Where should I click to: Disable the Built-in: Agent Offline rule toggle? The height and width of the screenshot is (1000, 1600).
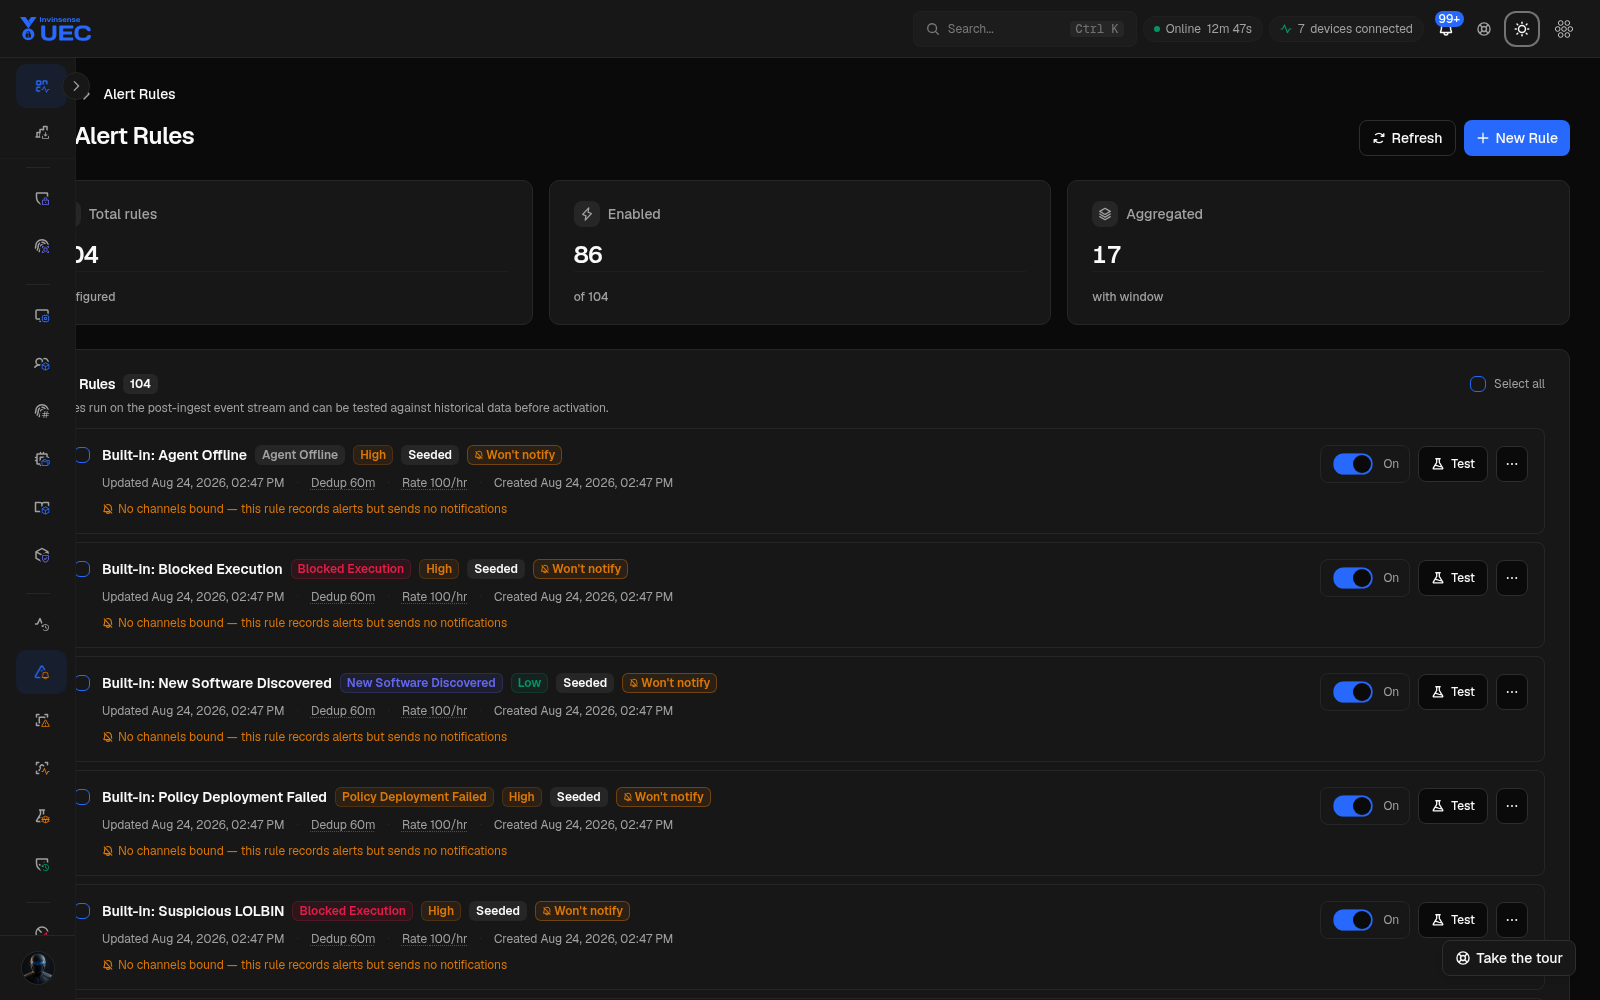point(1353,464)
